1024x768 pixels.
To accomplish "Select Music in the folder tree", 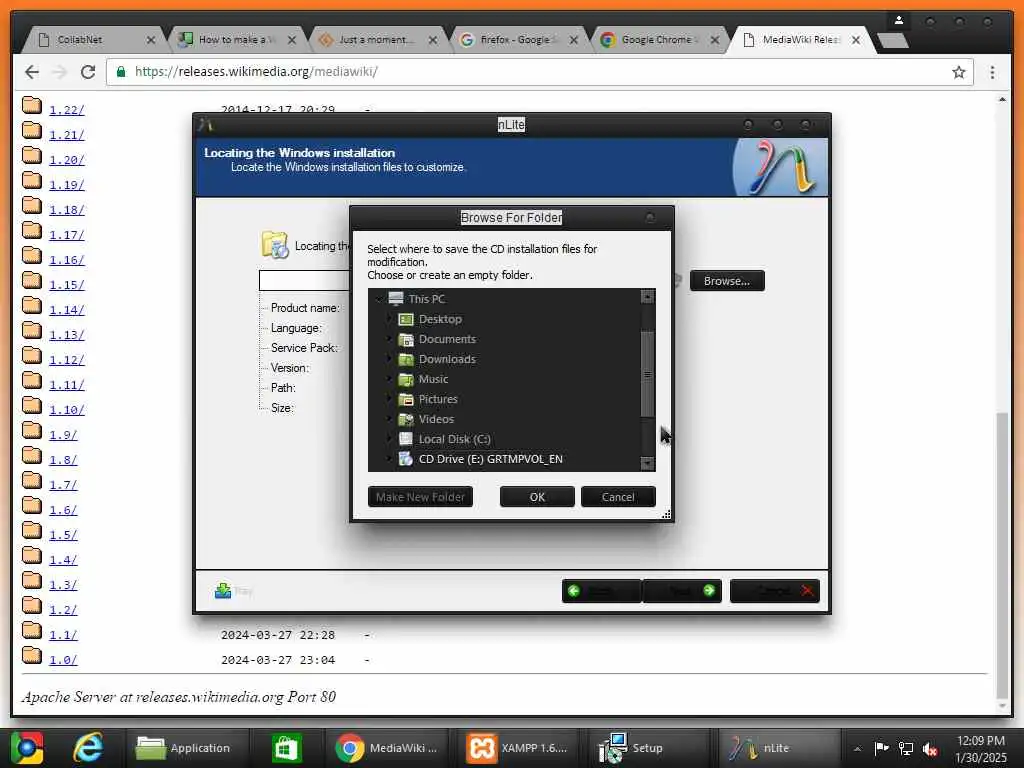I will [433, 379].
